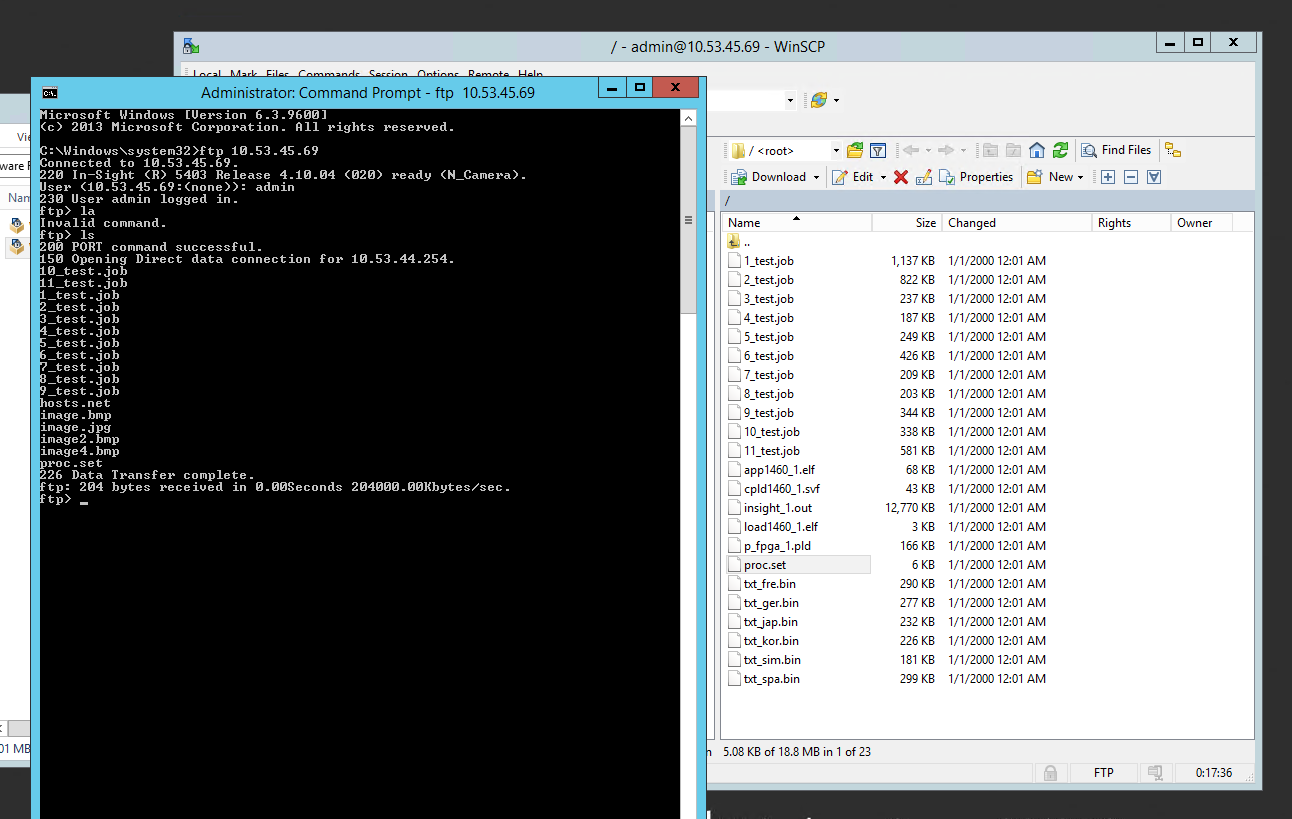The height and width of the screenshot is (819, 1292).
Task: Select insight_1.out file in list
Action: point(777,508)
